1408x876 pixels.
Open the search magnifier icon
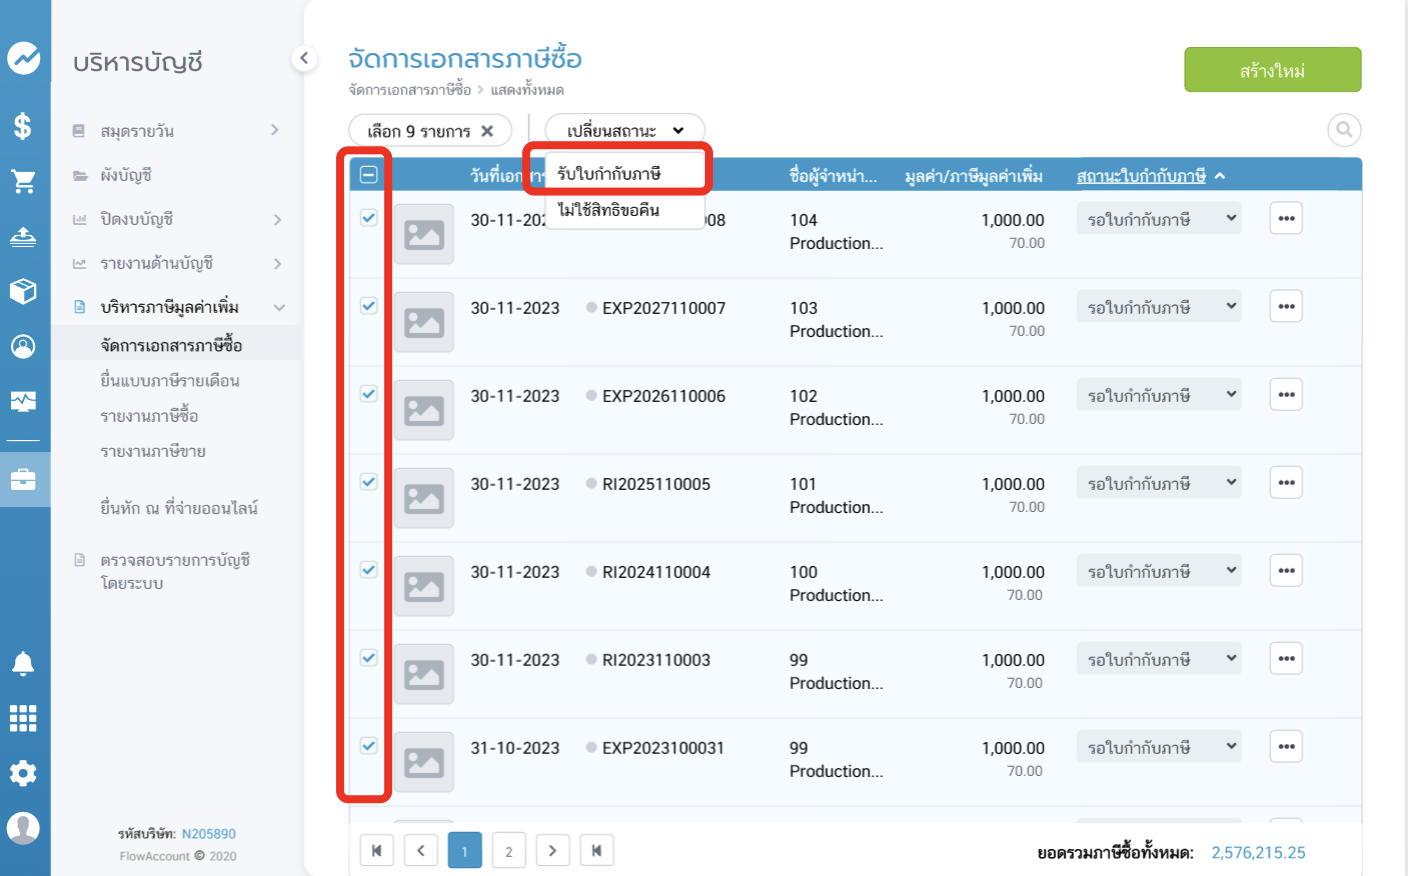[x=1344, y=130]
